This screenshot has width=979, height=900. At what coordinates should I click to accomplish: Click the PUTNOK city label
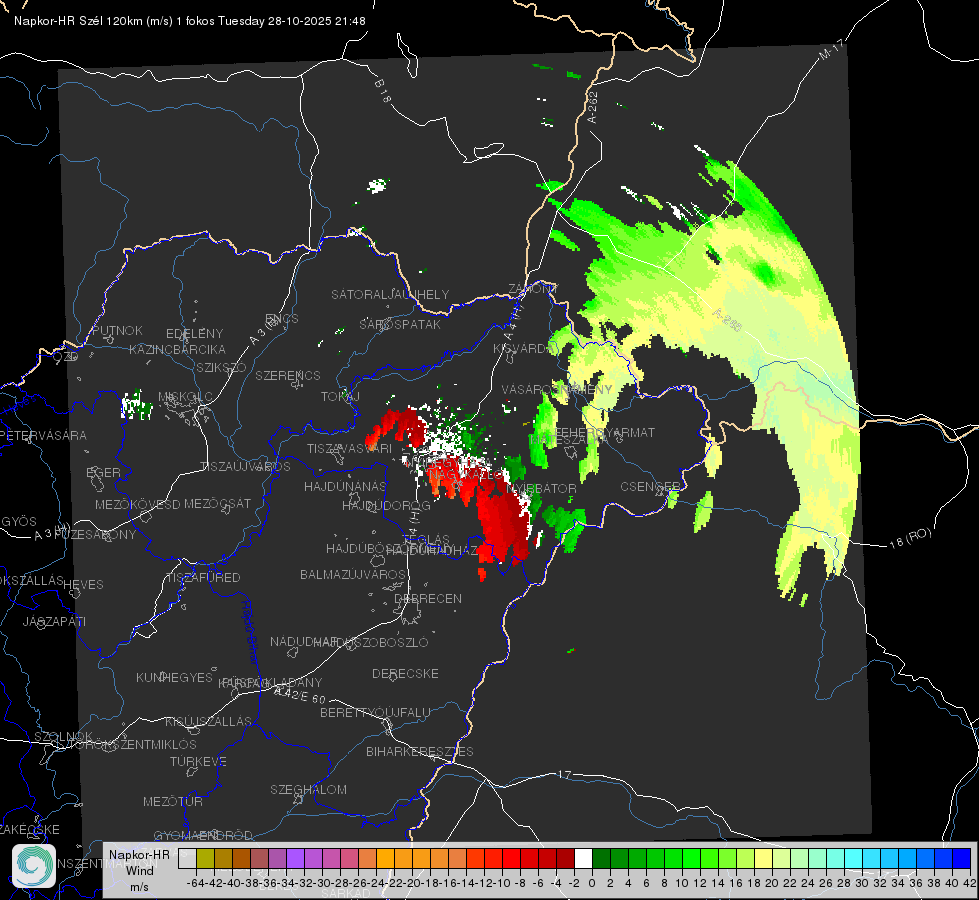(x=117, y=330)
